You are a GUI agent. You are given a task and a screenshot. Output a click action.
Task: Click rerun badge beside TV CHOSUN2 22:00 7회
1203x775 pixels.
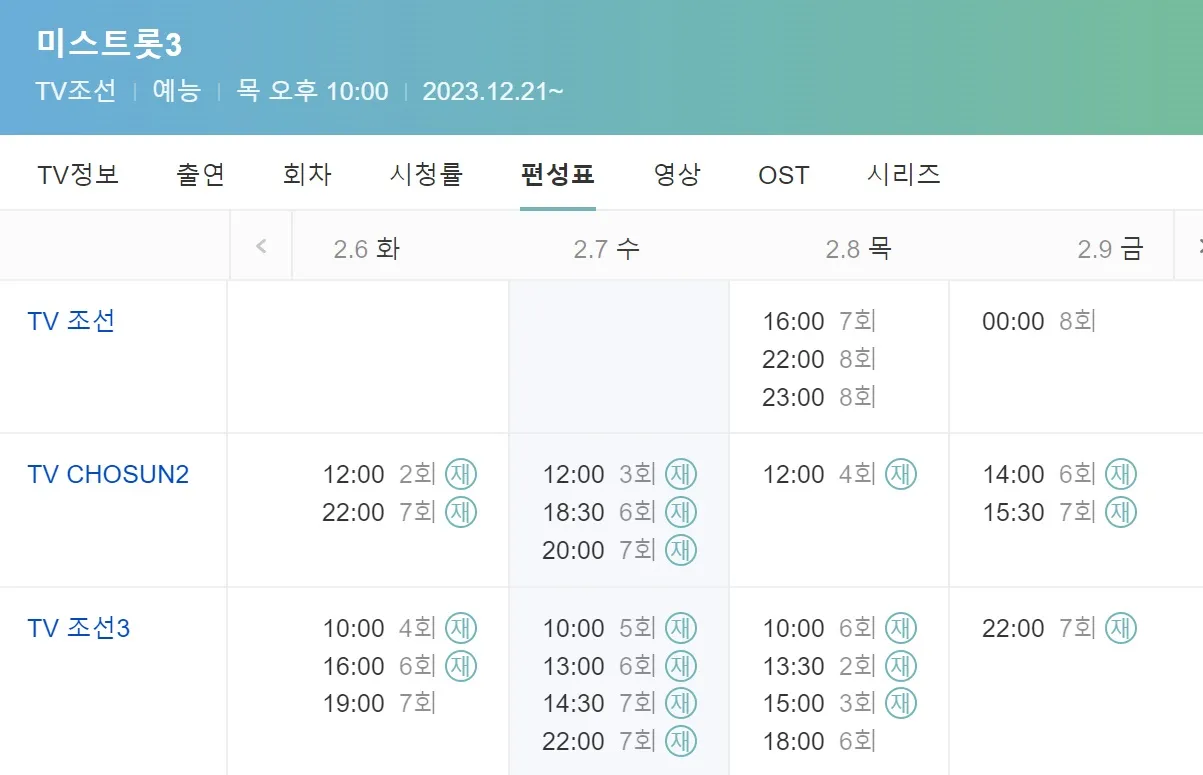[461, 512]
